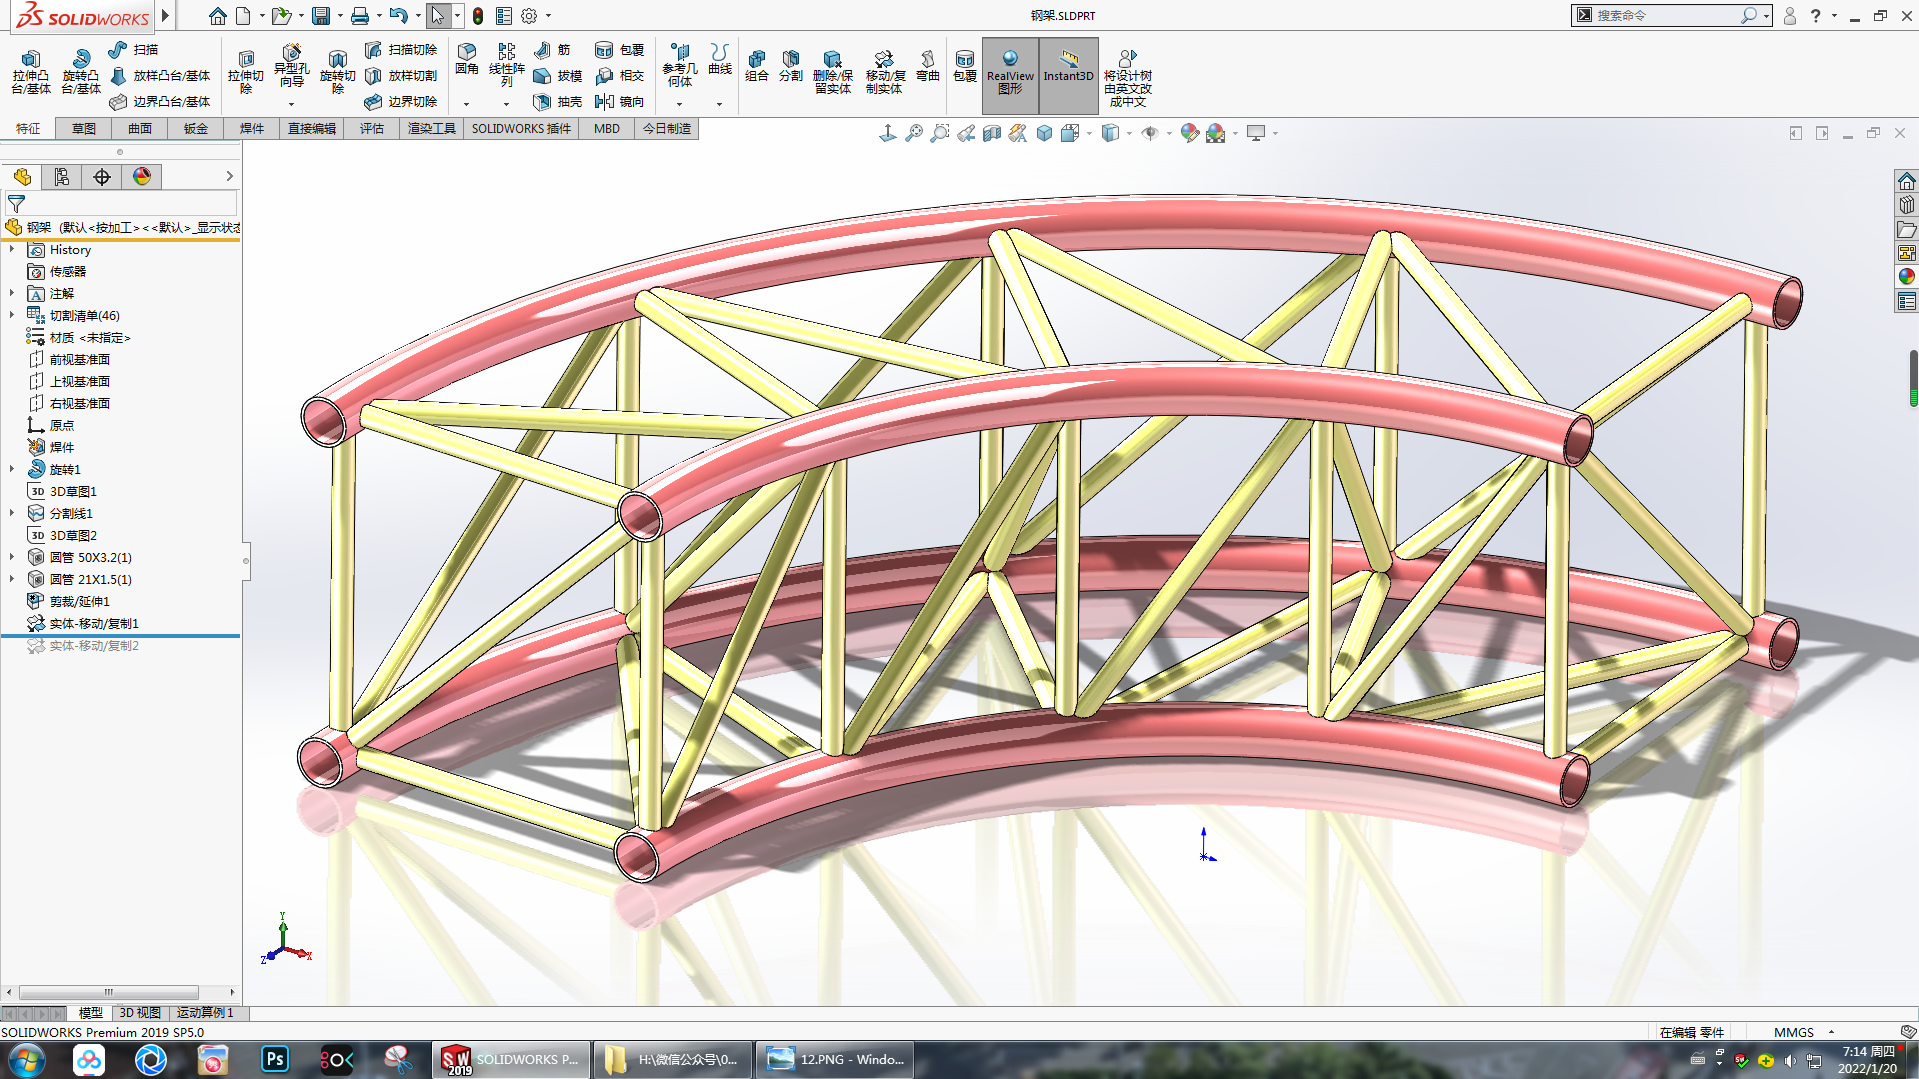1919x1079 pixels.
Task: Switch to the 曲面 (Surfaces) tab
Action: 140,129
